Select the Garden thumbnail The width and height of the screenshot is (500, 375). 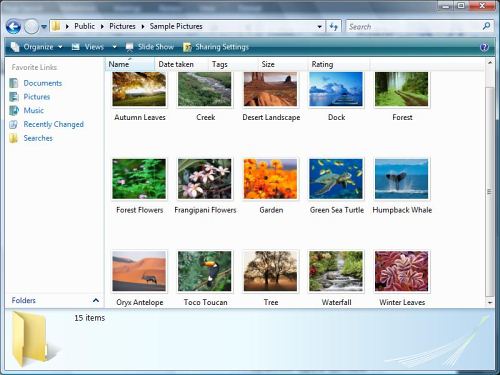pyautogui.click(x=270, y=179)
